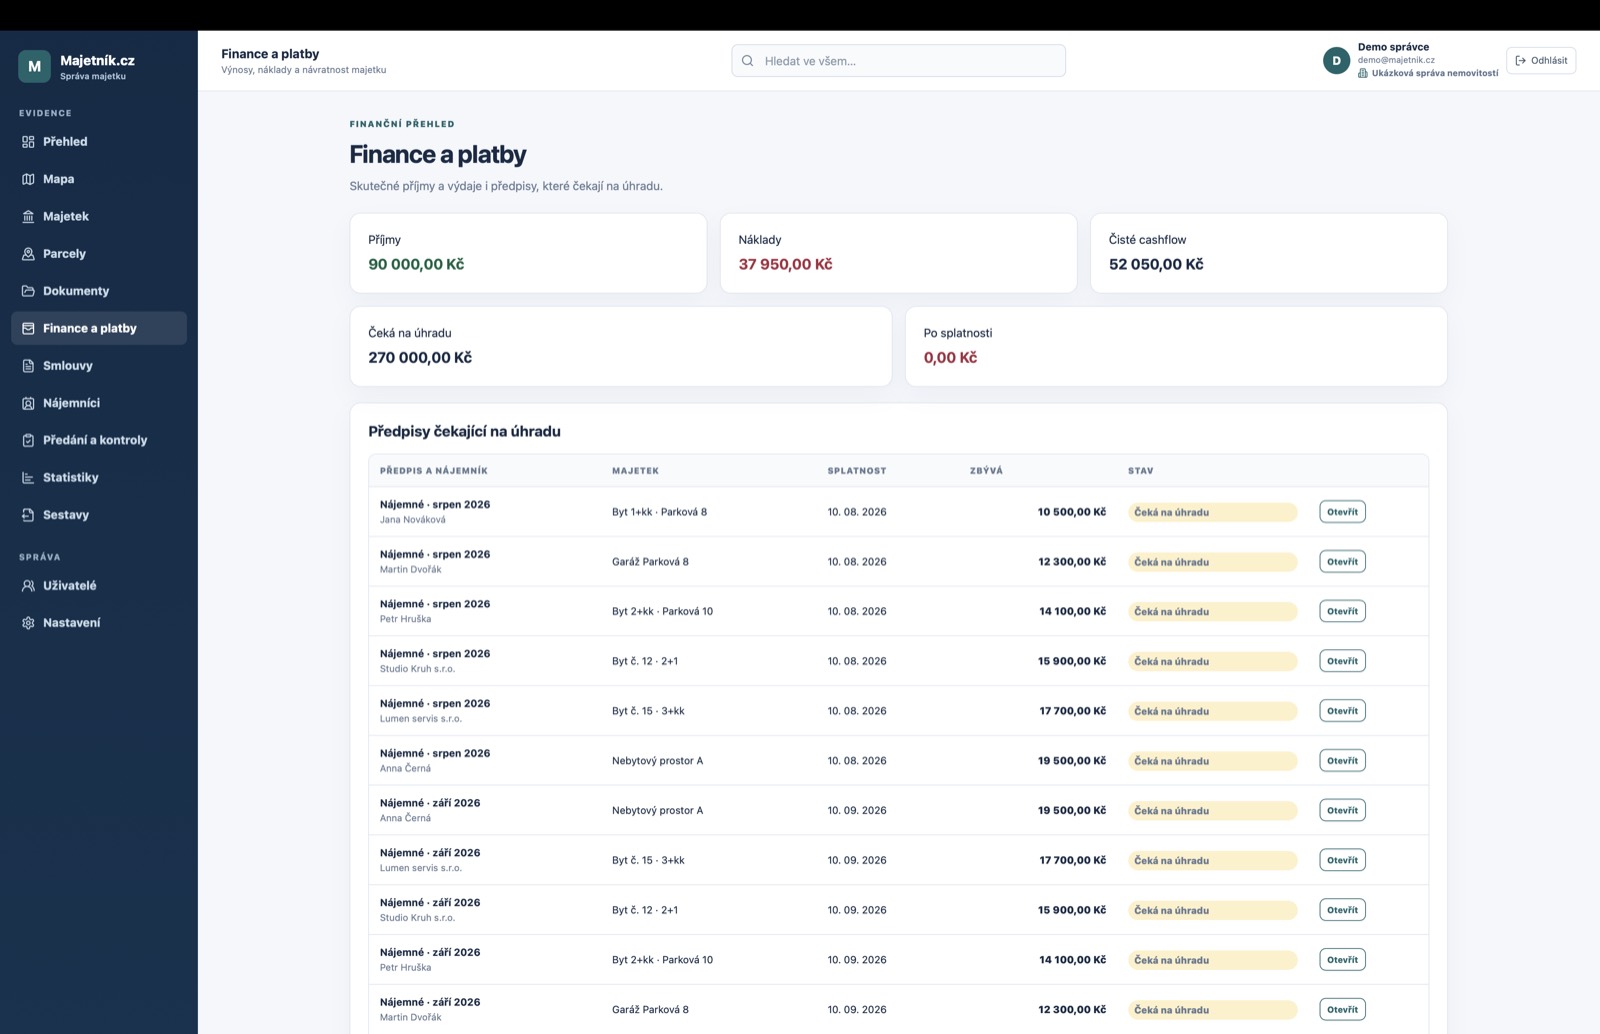Click the Zbývá column header
The height and width of the screenshot is (1034, 1600).
tap(986, 471)
